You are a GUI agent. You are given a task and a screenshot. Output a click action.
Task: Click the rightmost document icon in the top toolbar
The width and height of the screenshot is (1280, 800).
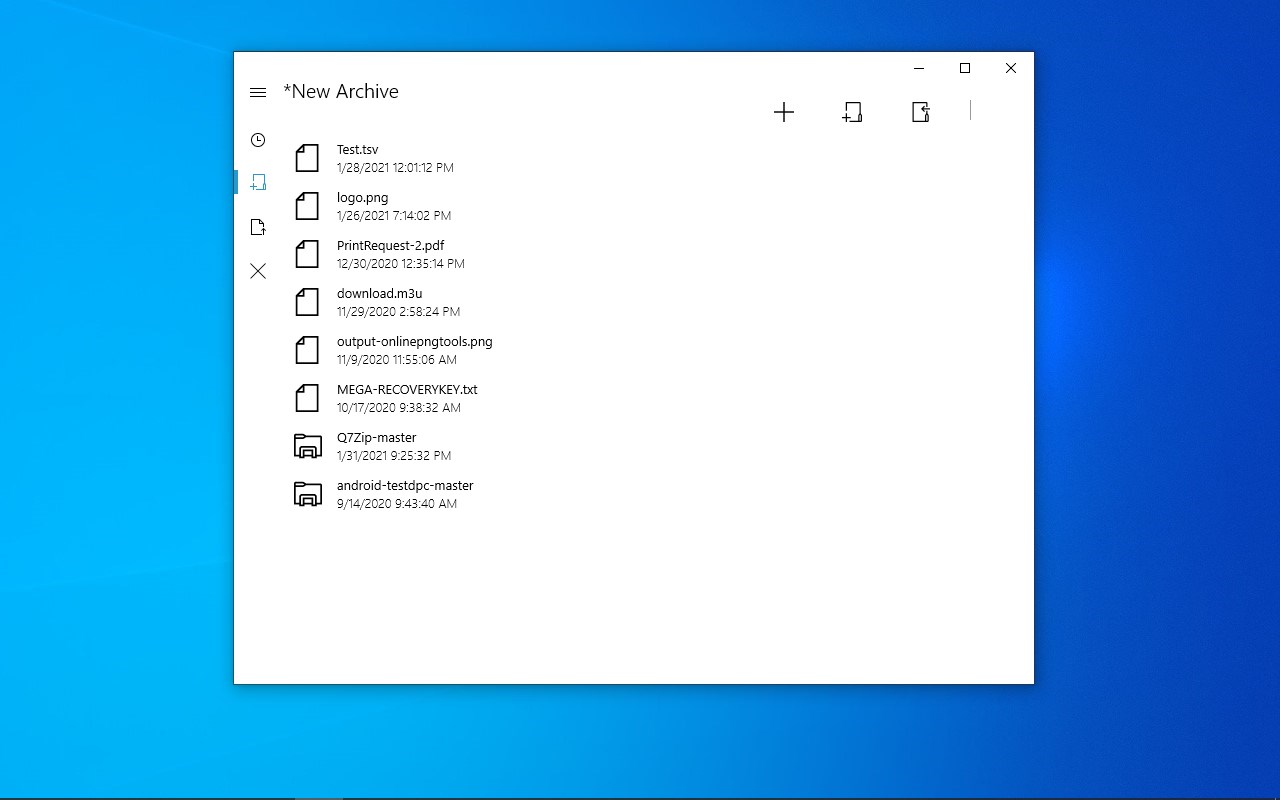921,112
